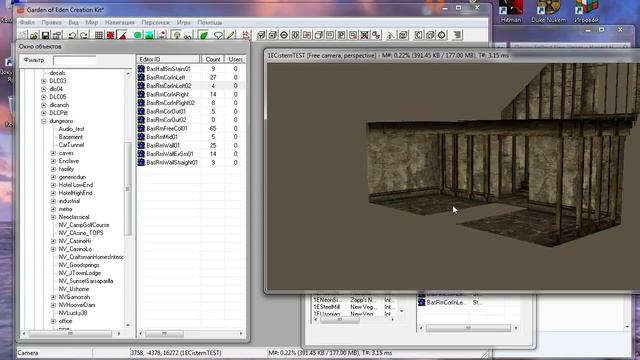Click the last toolbar icon with stacked lines

tap(457, 35)
